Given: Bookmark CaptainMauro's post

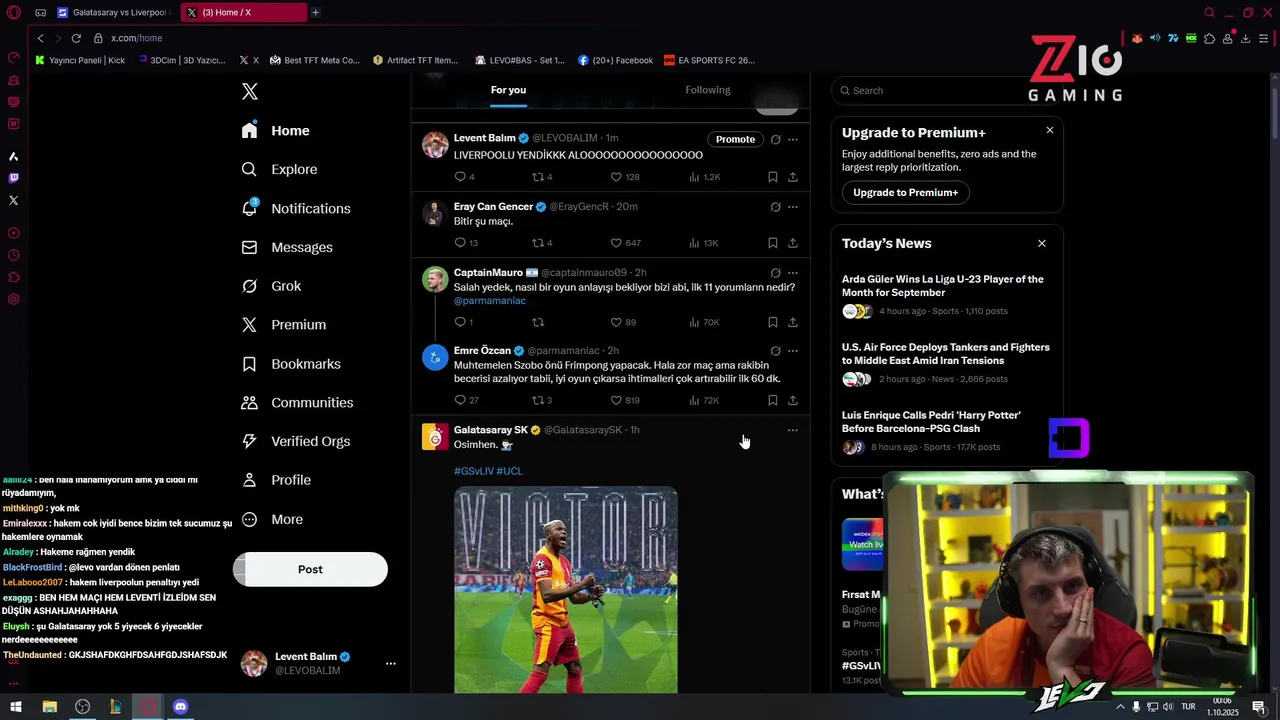Looking at the screenshot, I should point(773,322).
